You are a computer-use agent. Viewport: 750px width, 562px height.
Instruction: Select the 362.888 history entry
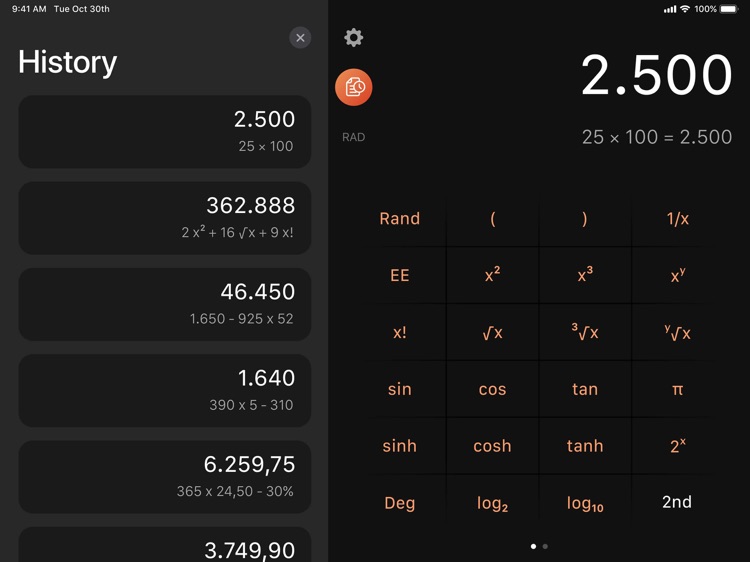point(165,217)
